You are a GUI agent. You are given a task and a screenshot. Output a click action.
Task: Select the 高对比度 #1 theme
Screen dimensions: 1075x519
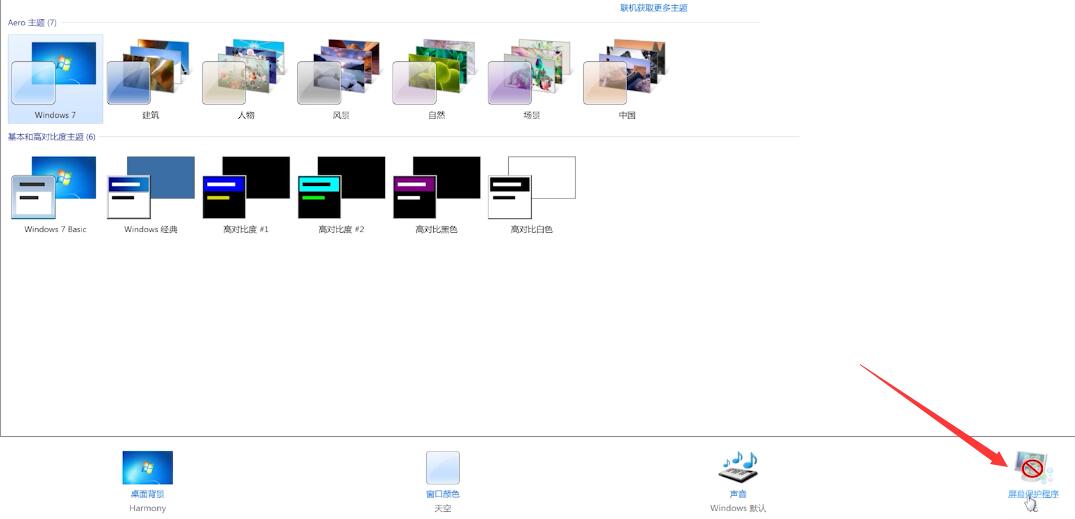coord(245,190)
